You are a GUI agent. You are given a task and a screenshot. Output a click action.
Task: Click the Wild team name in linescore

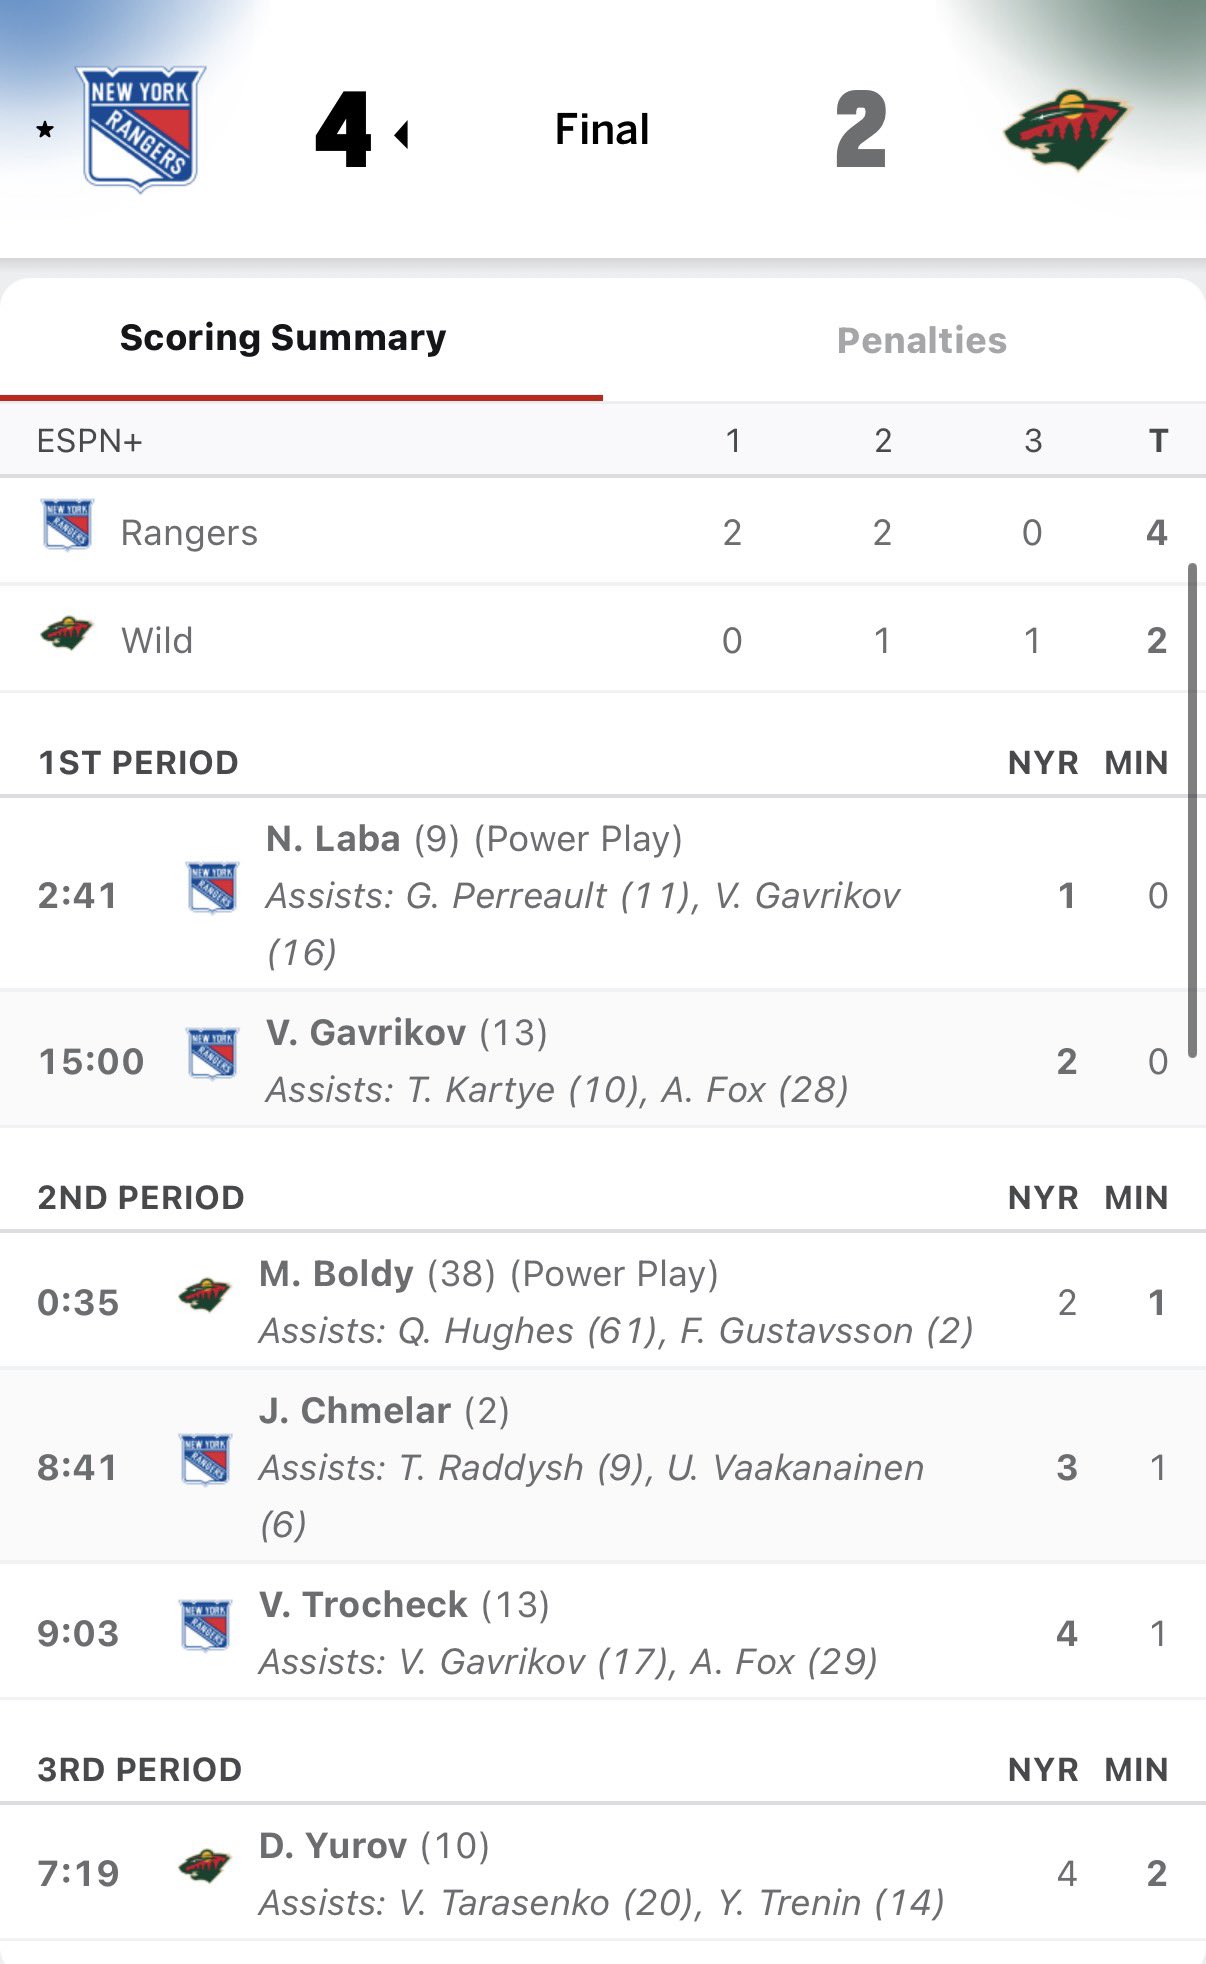point(157,641)
